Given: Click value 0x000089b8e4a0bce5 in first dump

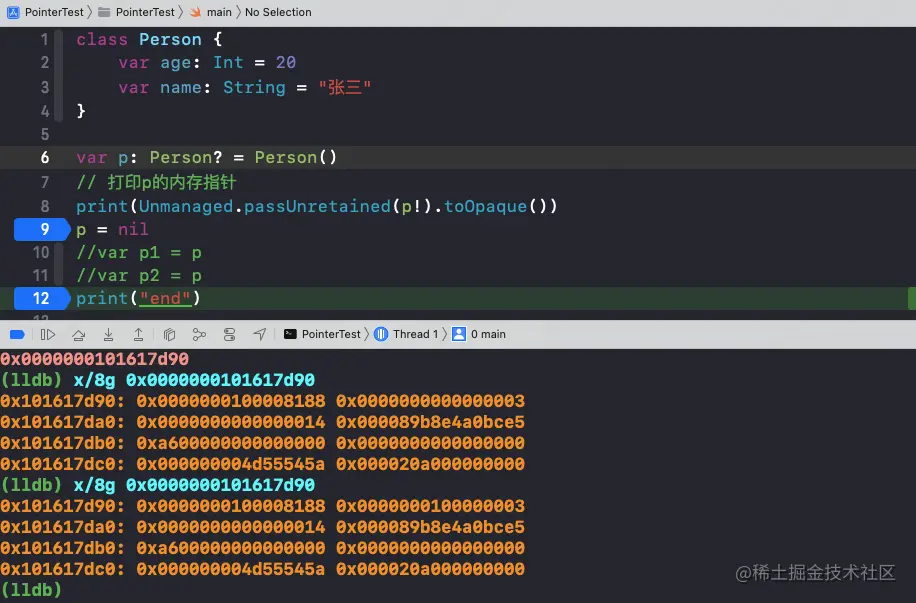Looking at the screenshot, I should click(430, 422).
